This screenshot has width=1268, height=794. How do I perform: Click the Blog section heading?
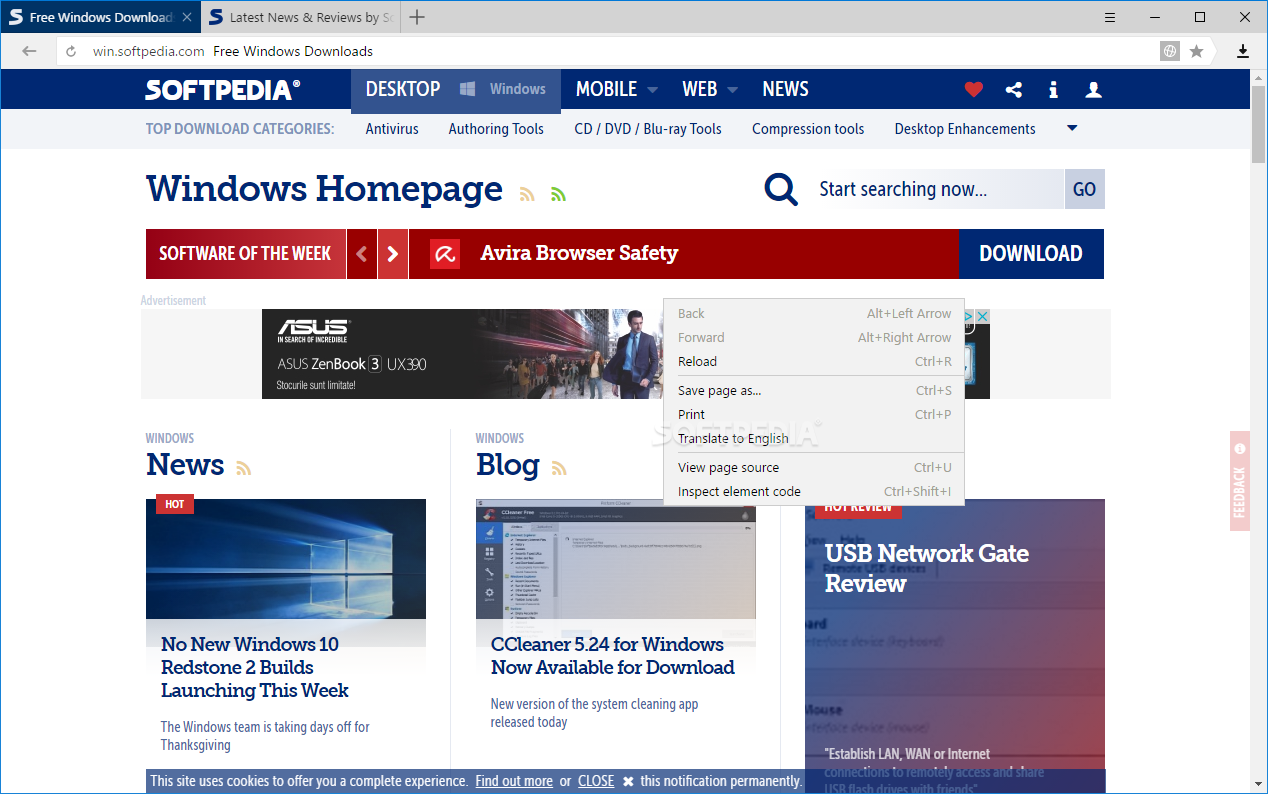tap(508, 464)
